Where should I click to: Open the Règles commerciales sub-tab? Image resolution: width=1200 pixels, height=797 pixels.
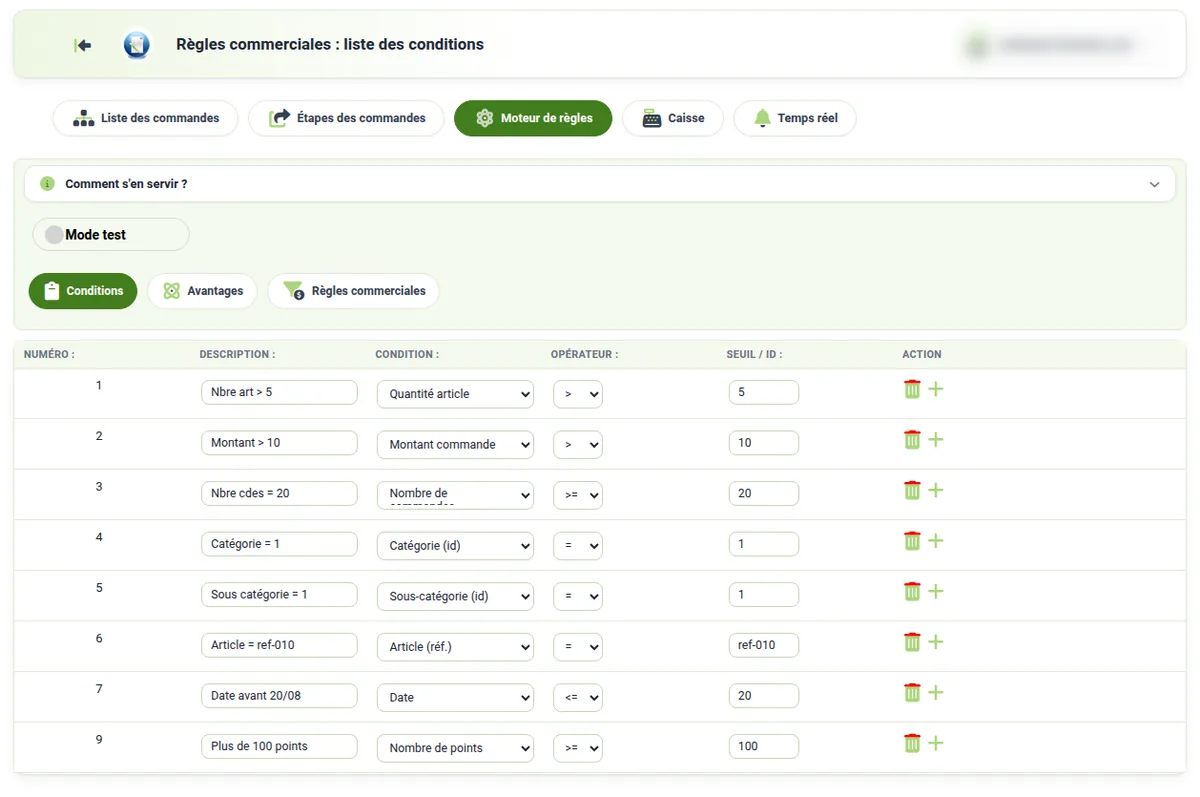(x=353, y=291)
